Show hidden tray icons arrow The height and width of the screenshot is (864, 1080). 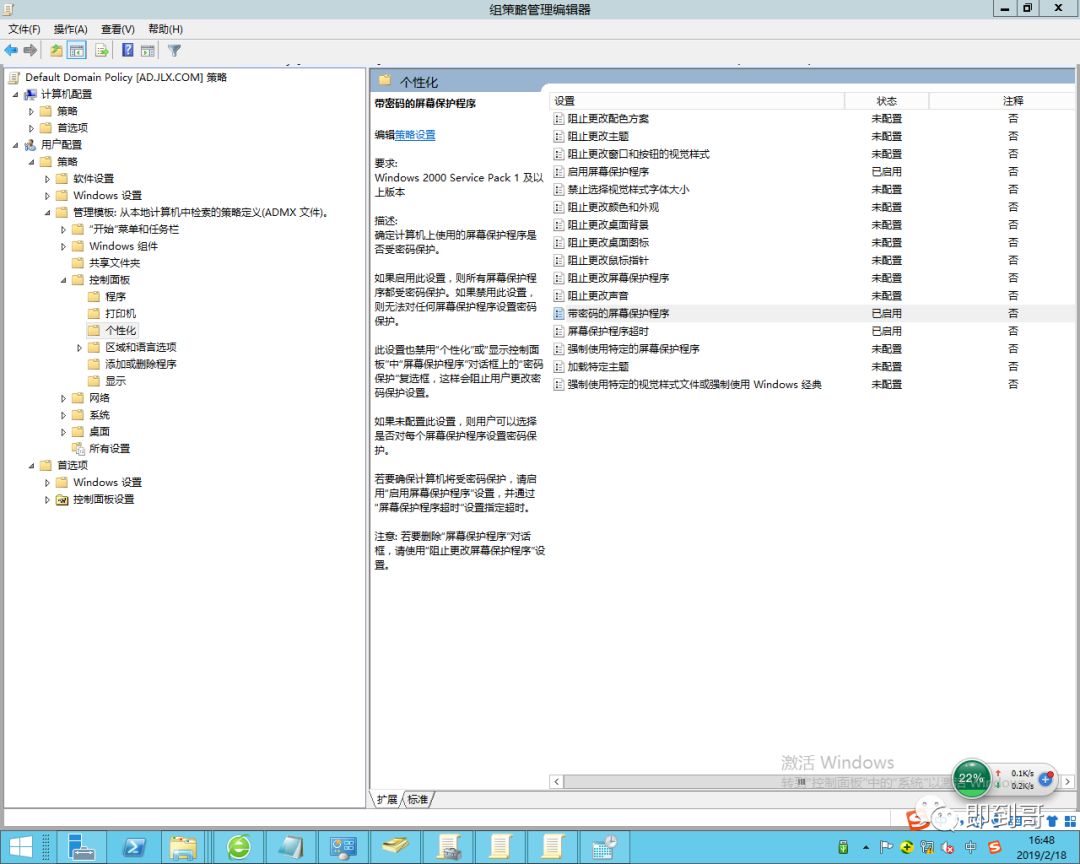pos(865,847)
